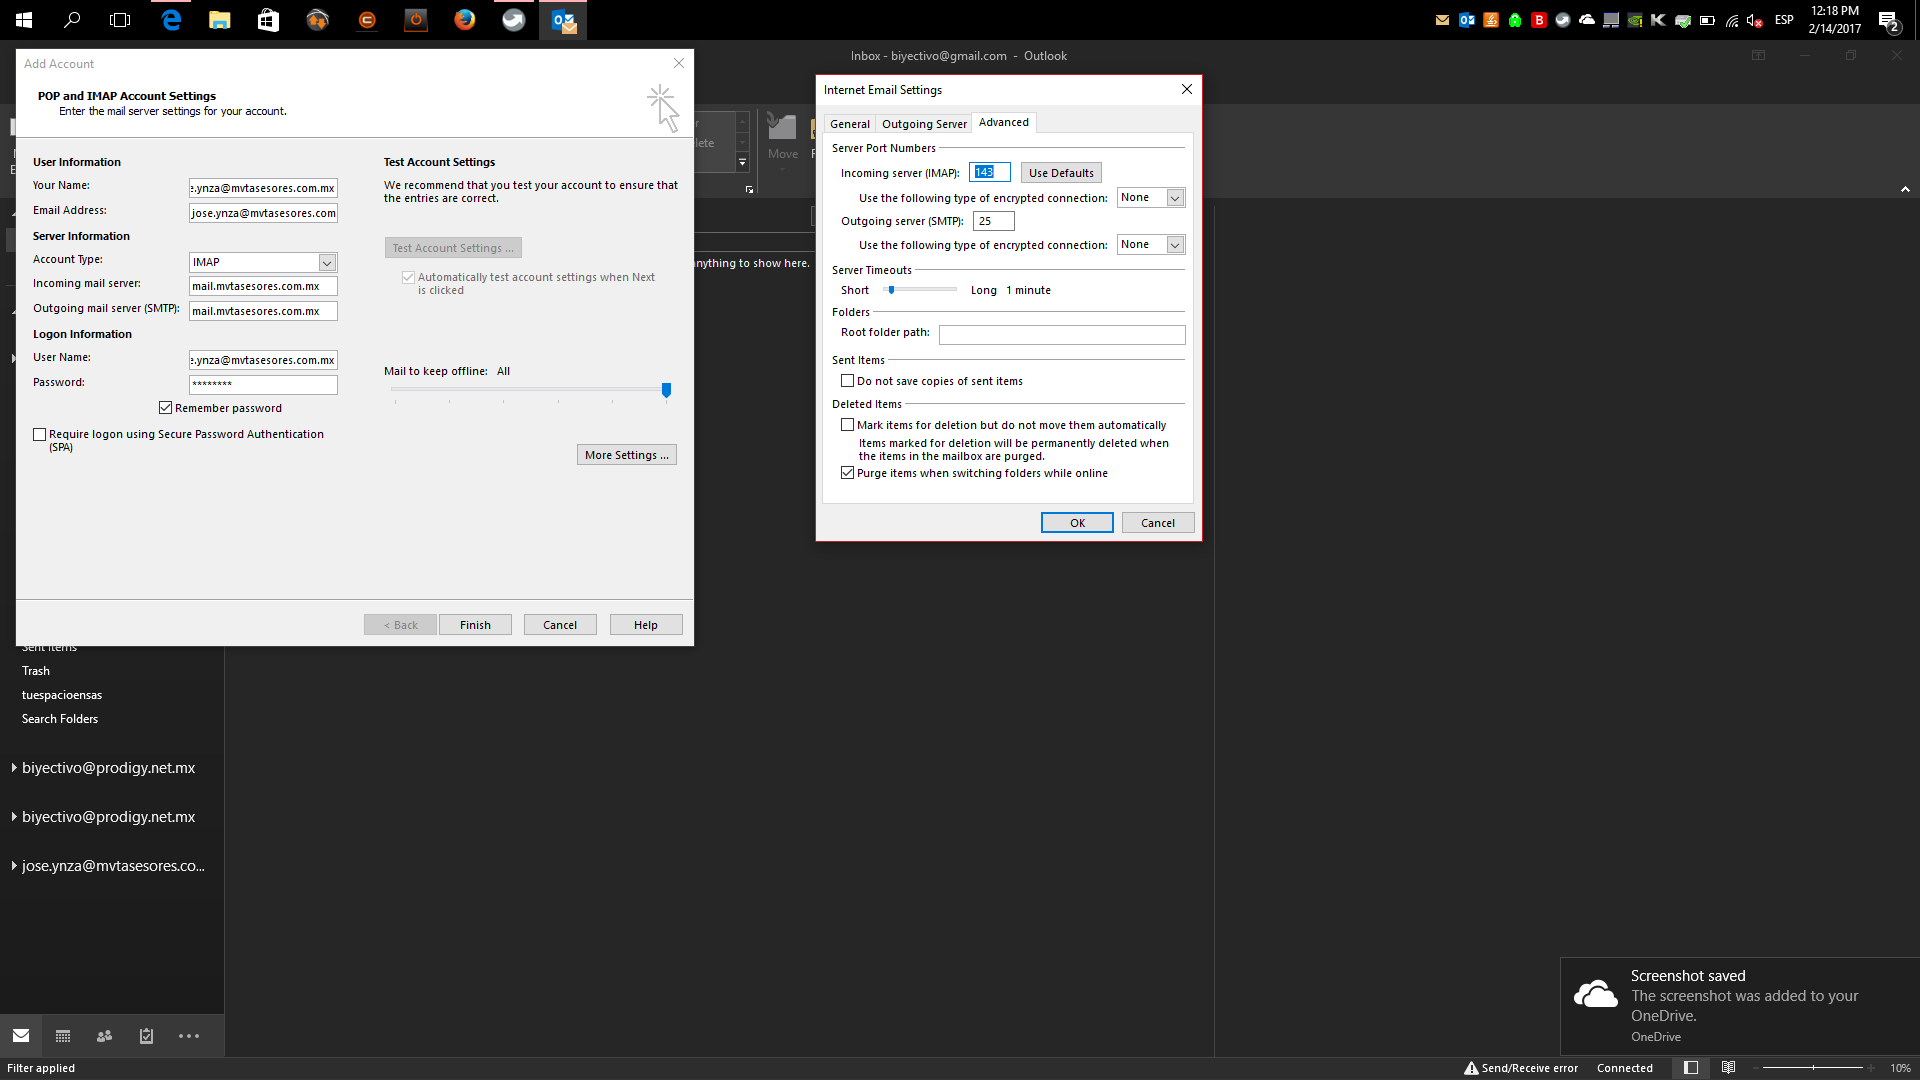This screenshot has height=1080, width=1920.
Task: Open Action Center notifications icon
Action: [x=1889, y=20]
